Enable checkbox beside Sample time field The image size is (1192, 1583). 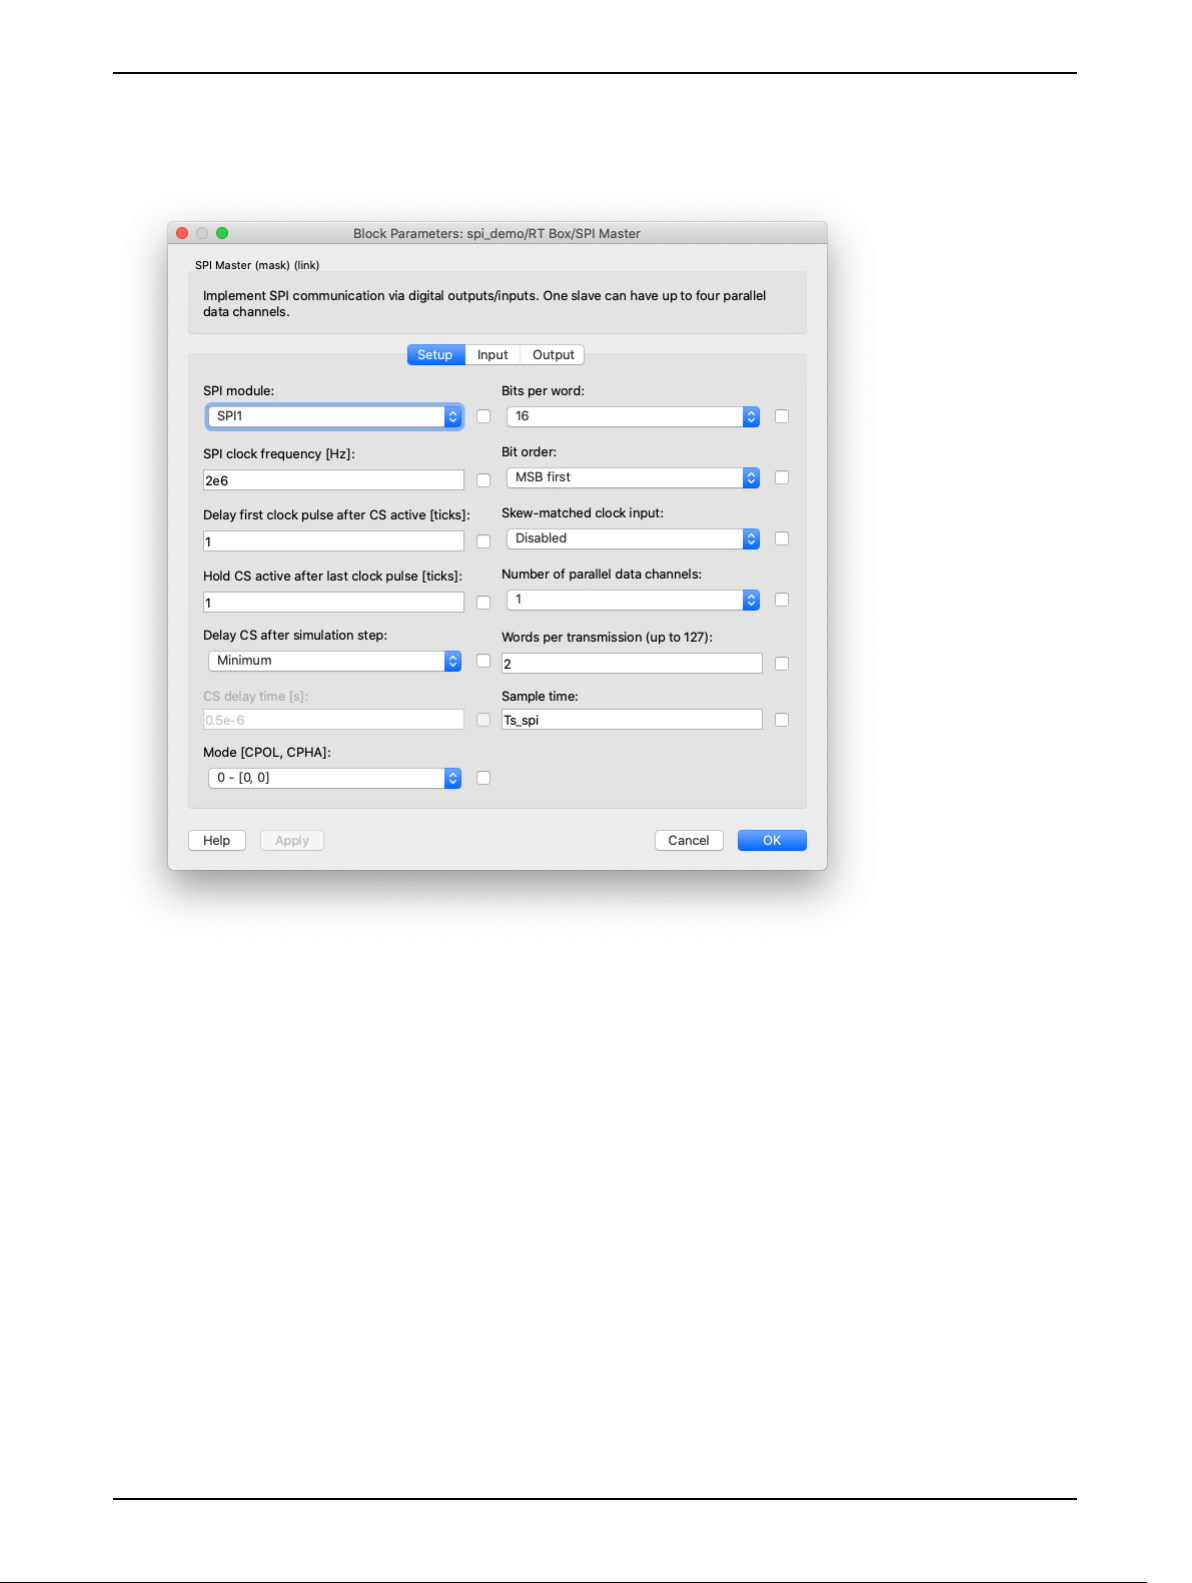point(782,719)
